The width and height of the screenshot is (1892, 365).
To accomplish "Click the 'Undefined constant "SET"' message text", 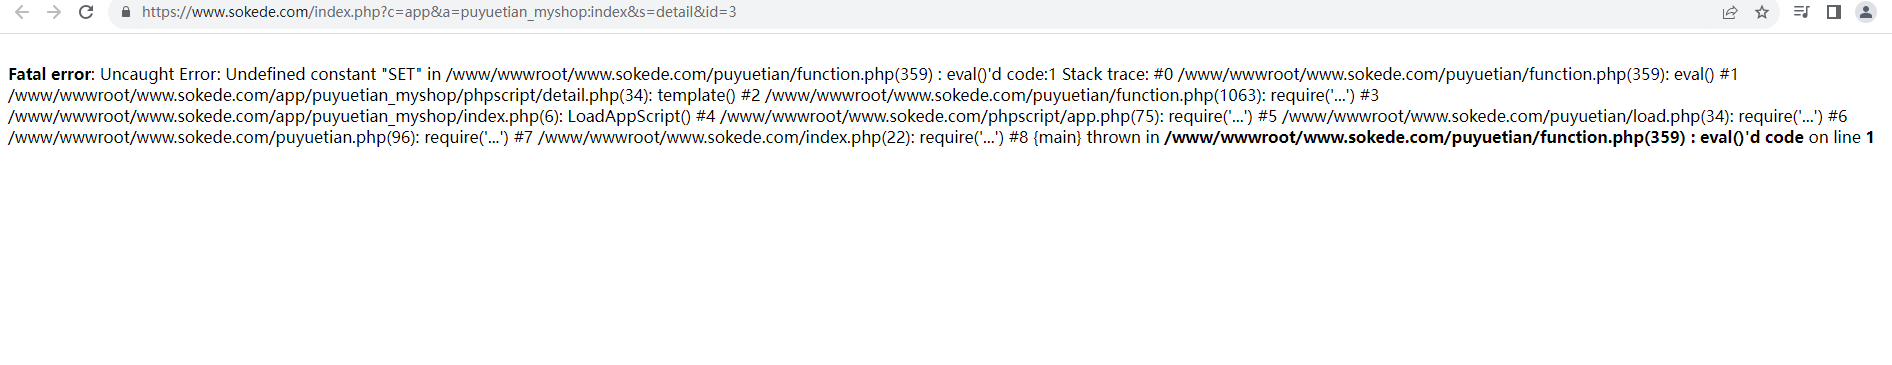I will 324,74.
